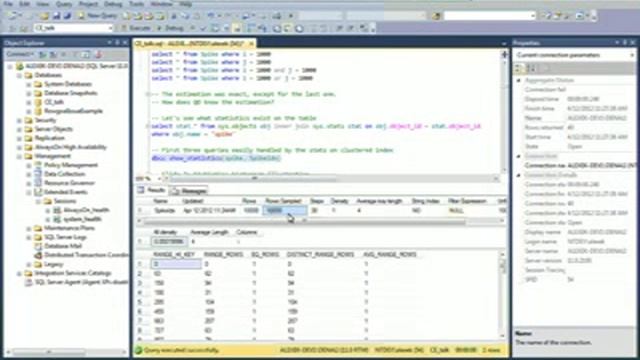Image resolution: width=640 pixels, height=360 pixels.
Task: Click the editor horizontal scrollbar thumb
Action: 253,178
